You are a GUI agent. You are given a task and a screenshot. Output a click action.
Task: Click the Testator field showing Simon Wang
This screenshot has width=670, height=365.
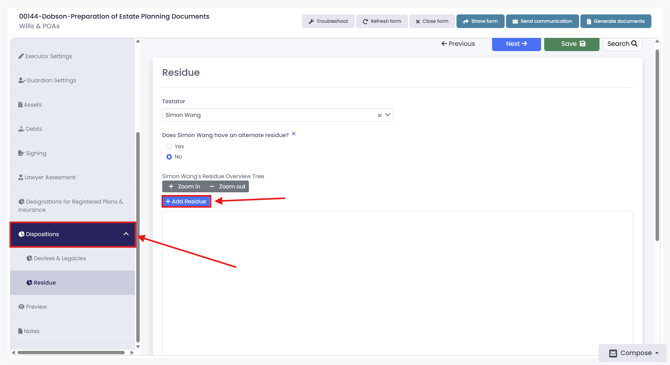[x=277, y=115]
